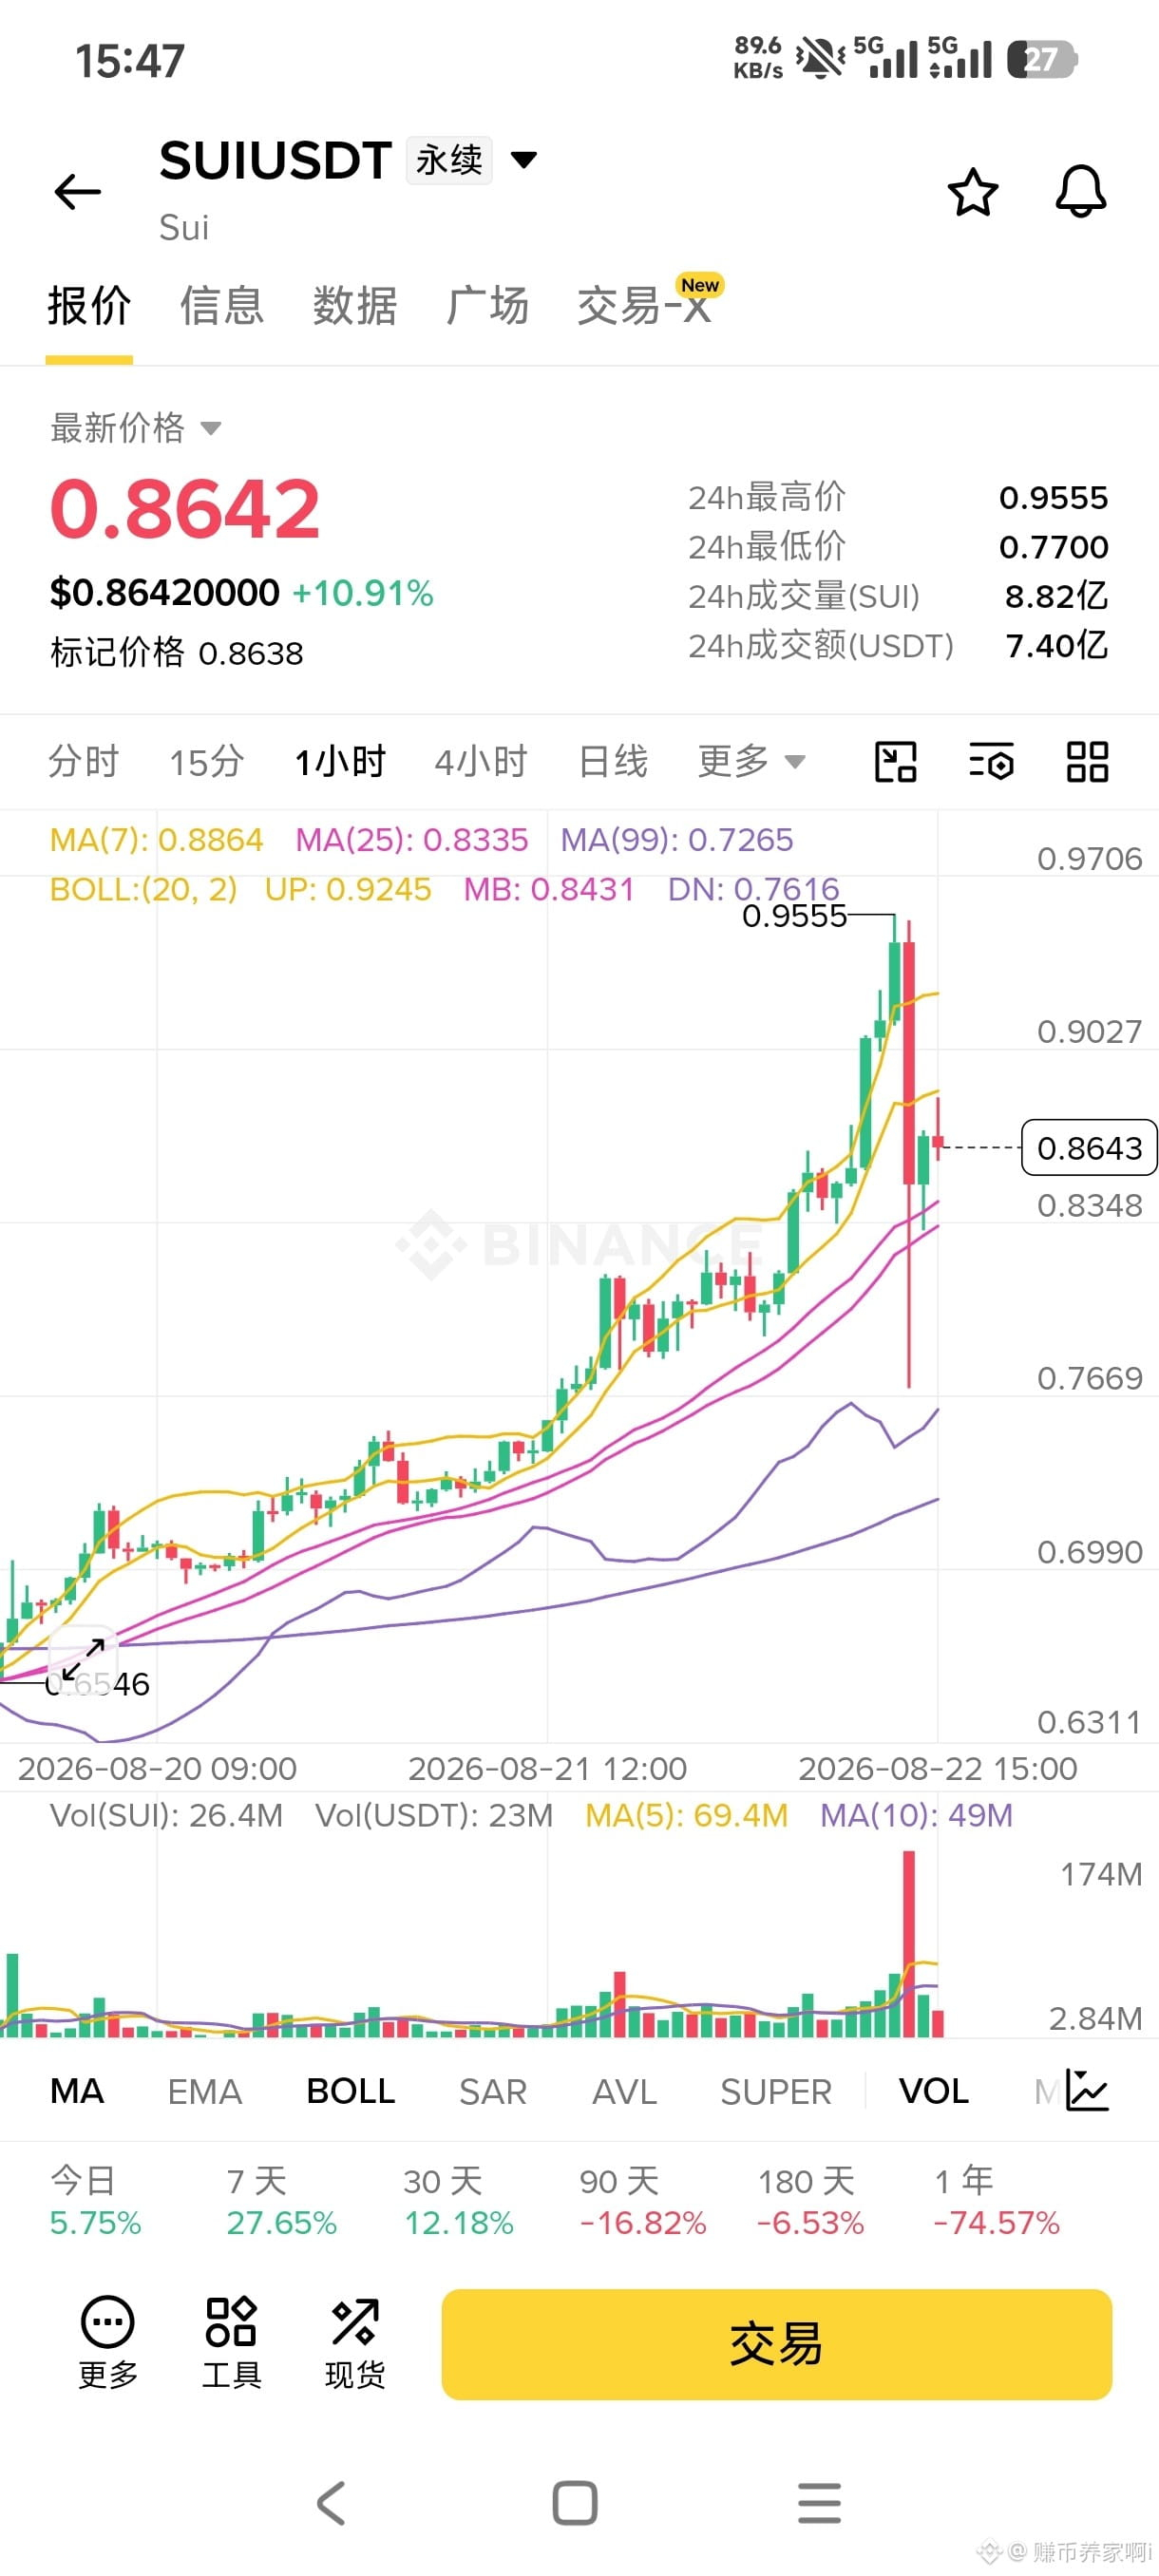Tap the MA(99): 0.7265 legend
The image size is (1159, 2576).
(676, 840)
